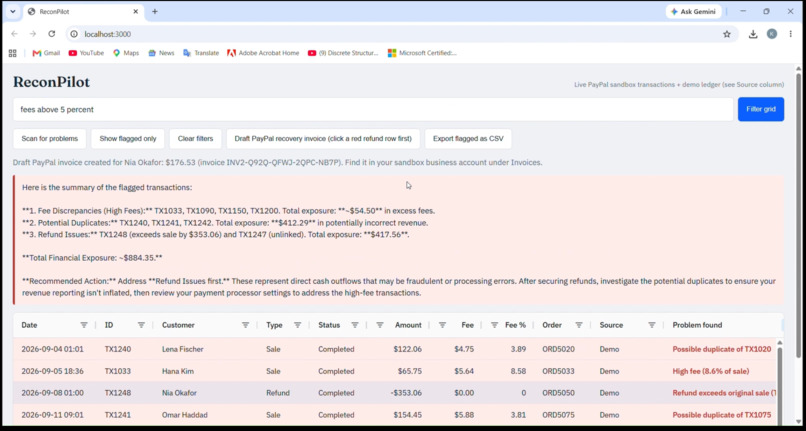Viewport: 806px width, 431px height.
Task: Open Maps bookmark
Action: 126,53
